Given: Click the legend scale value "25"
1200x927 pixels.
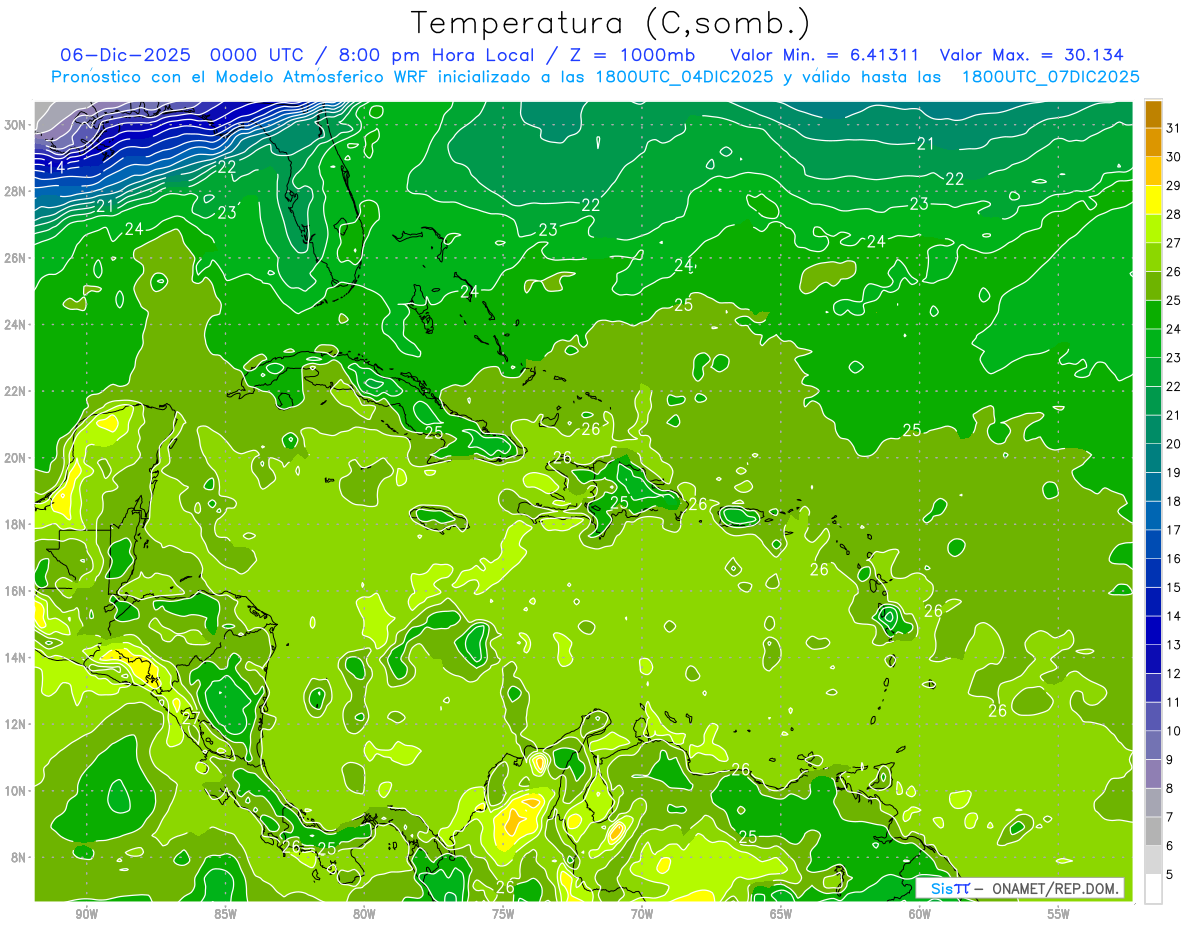Looking at the screenshot, I should [x=1174, y=300].
